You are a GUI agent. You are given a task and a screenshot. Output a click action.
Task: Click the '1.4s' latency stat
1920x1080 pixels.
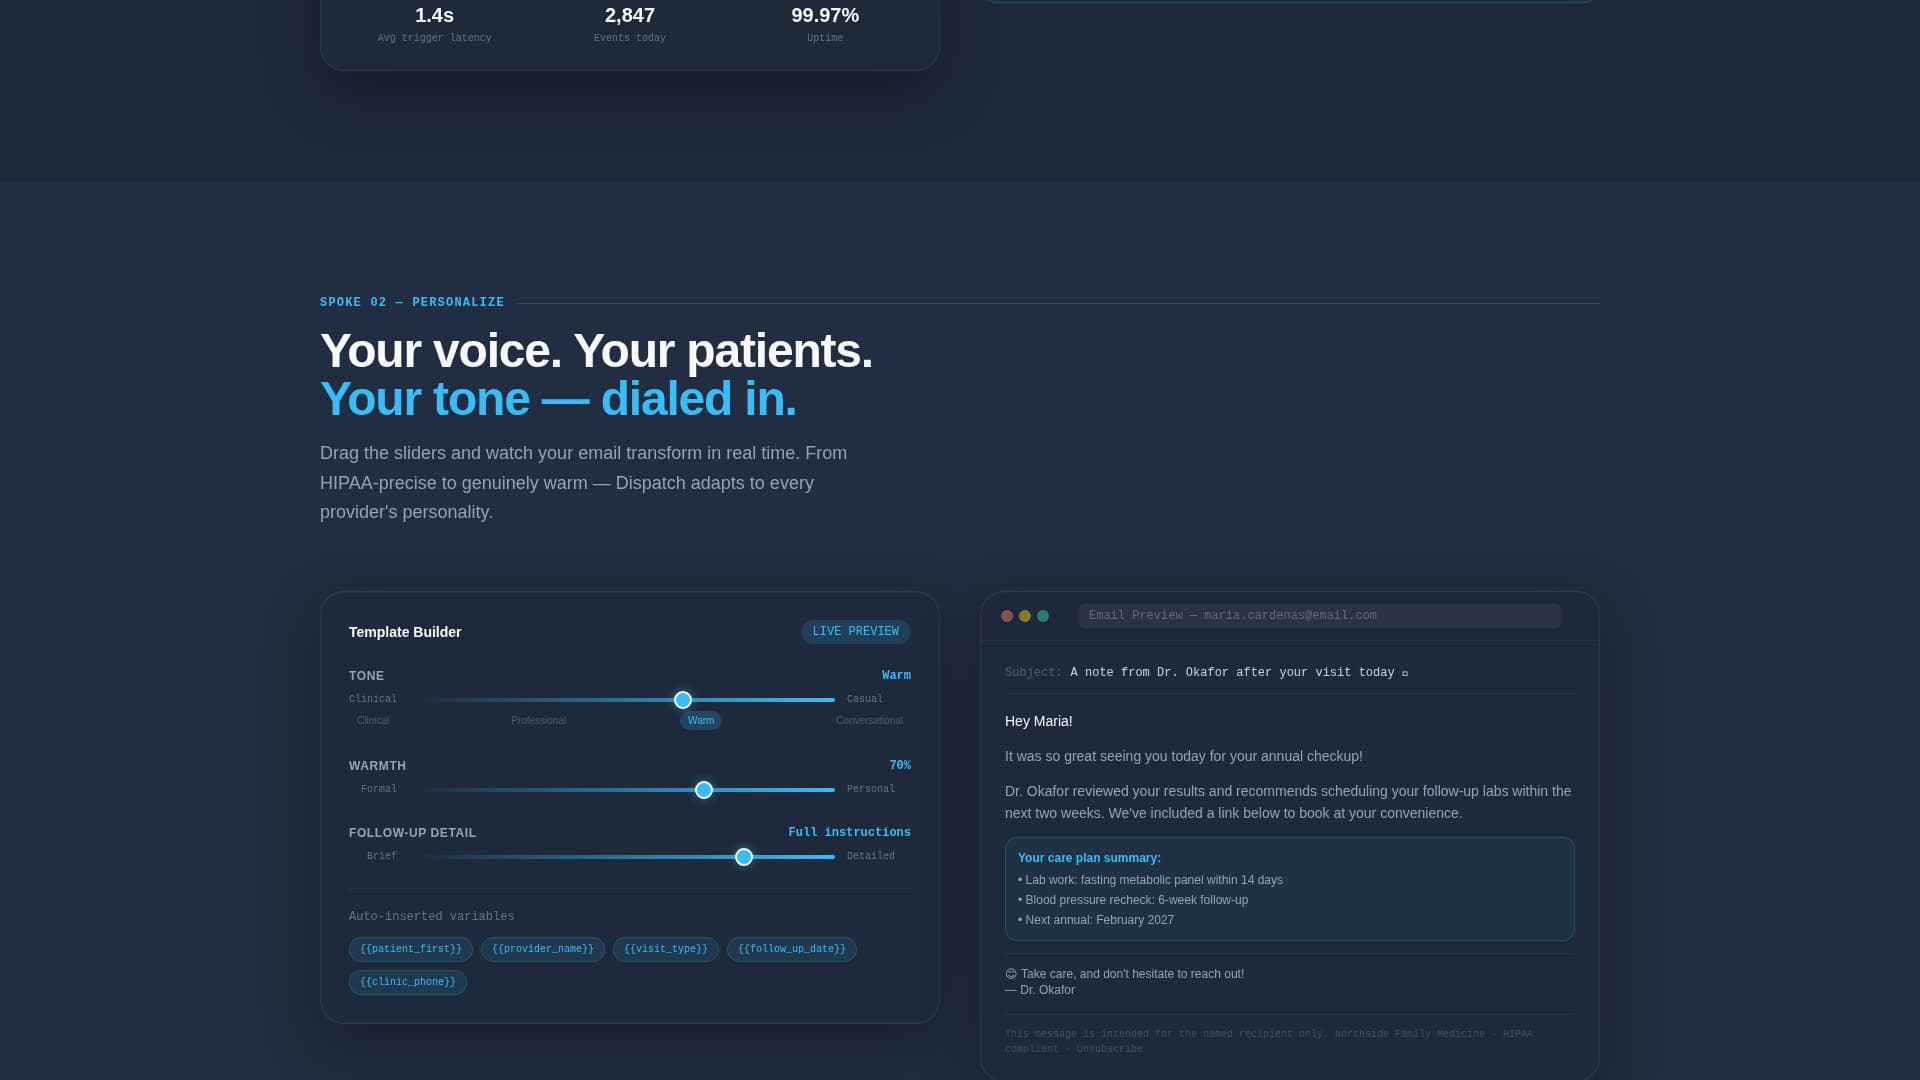pyautogui.click(x=434, y=15)
